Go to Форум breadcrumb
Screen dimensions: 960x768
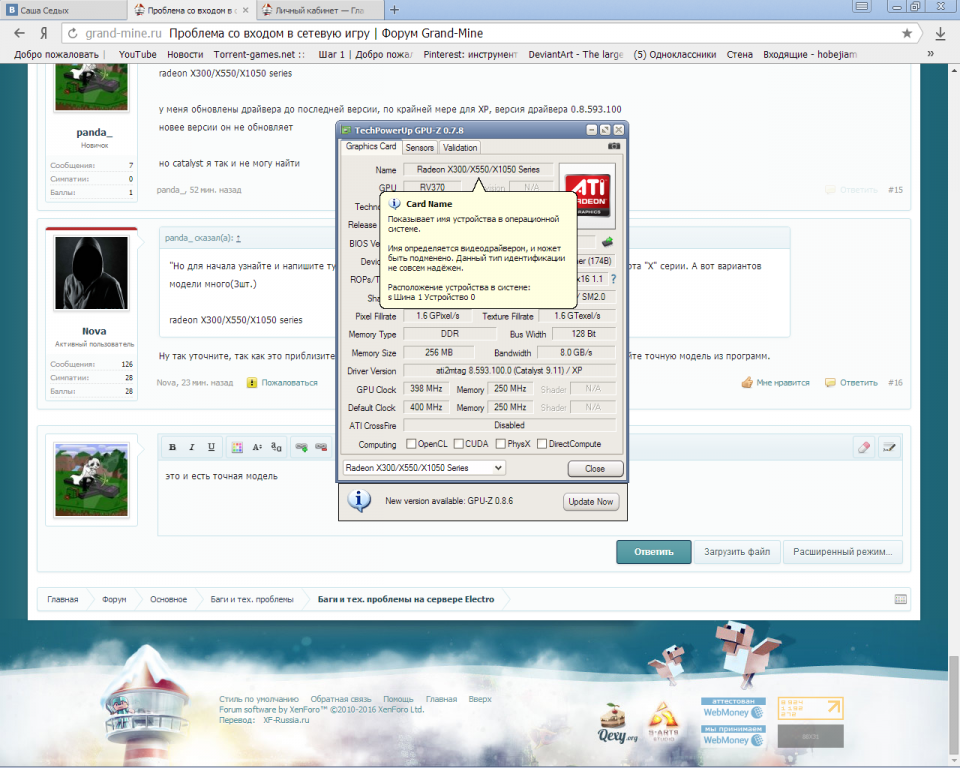tap(114, 599)
